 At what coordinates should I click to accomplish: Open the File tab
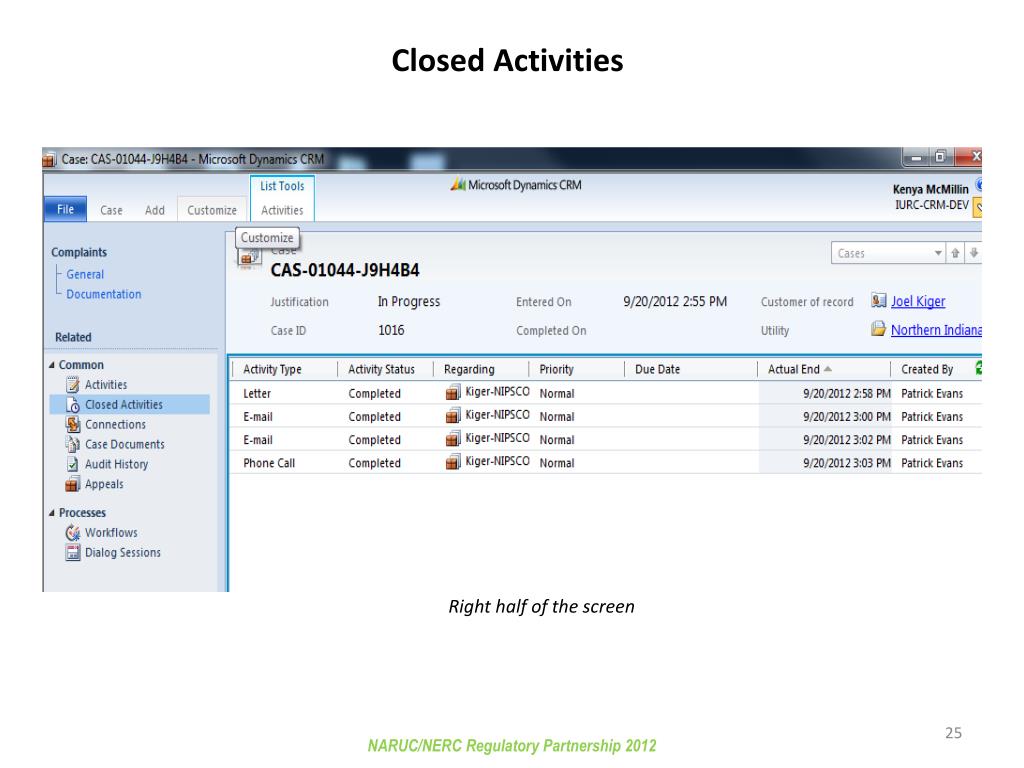click(65, 209)
